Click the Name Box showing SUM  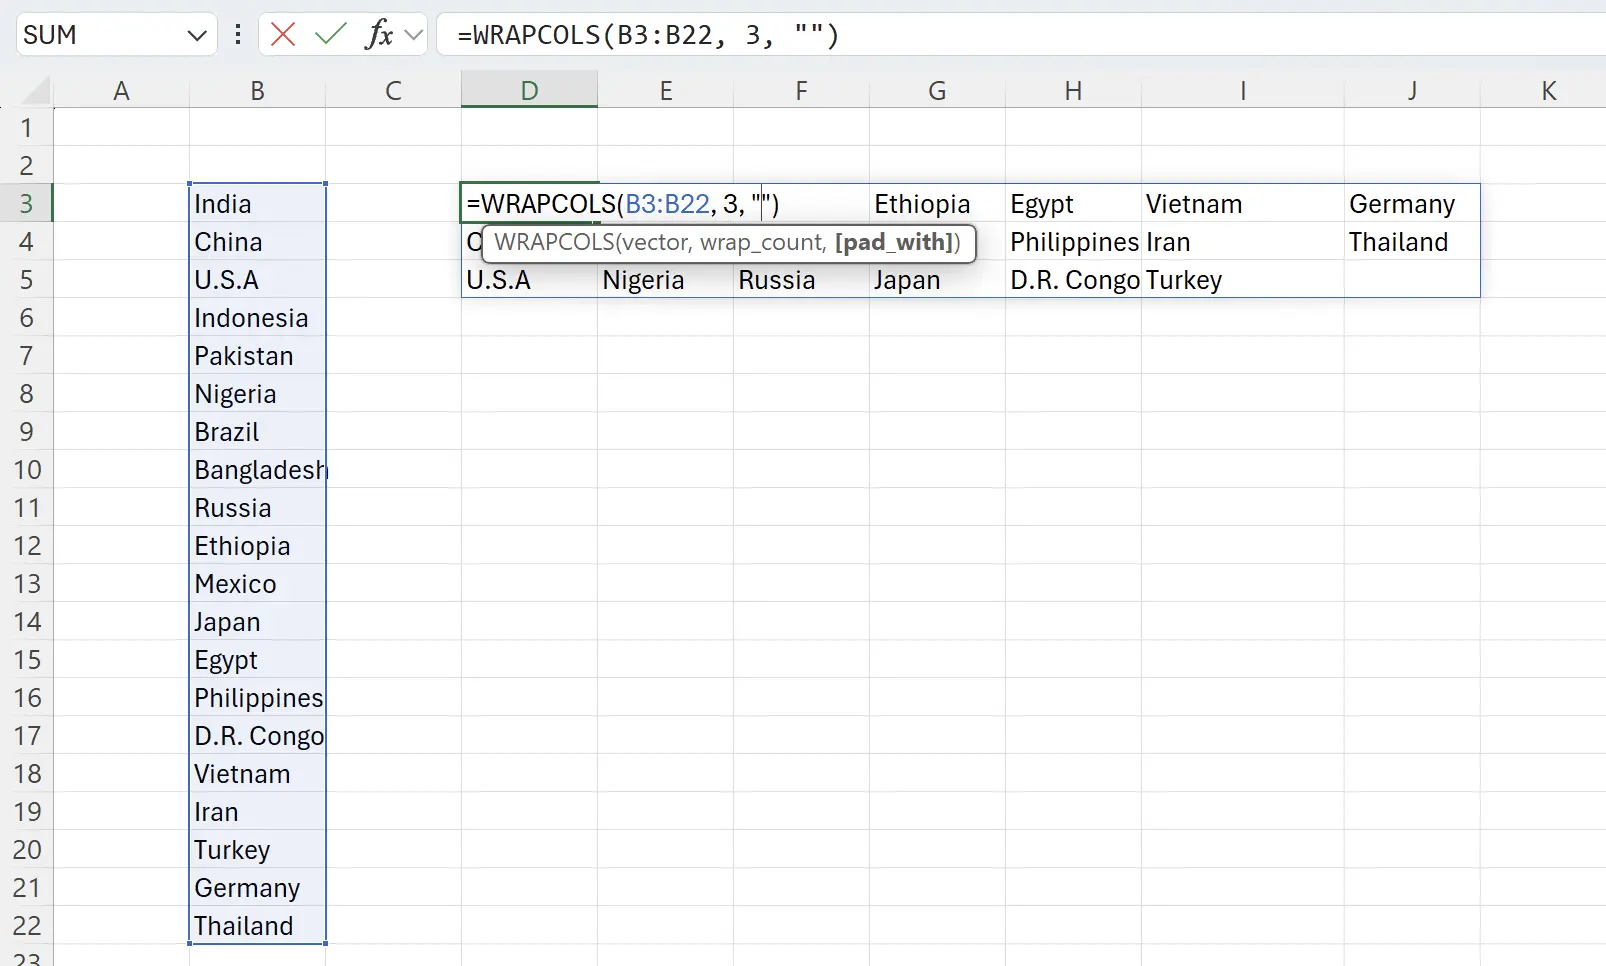click(x=100, y=34)
